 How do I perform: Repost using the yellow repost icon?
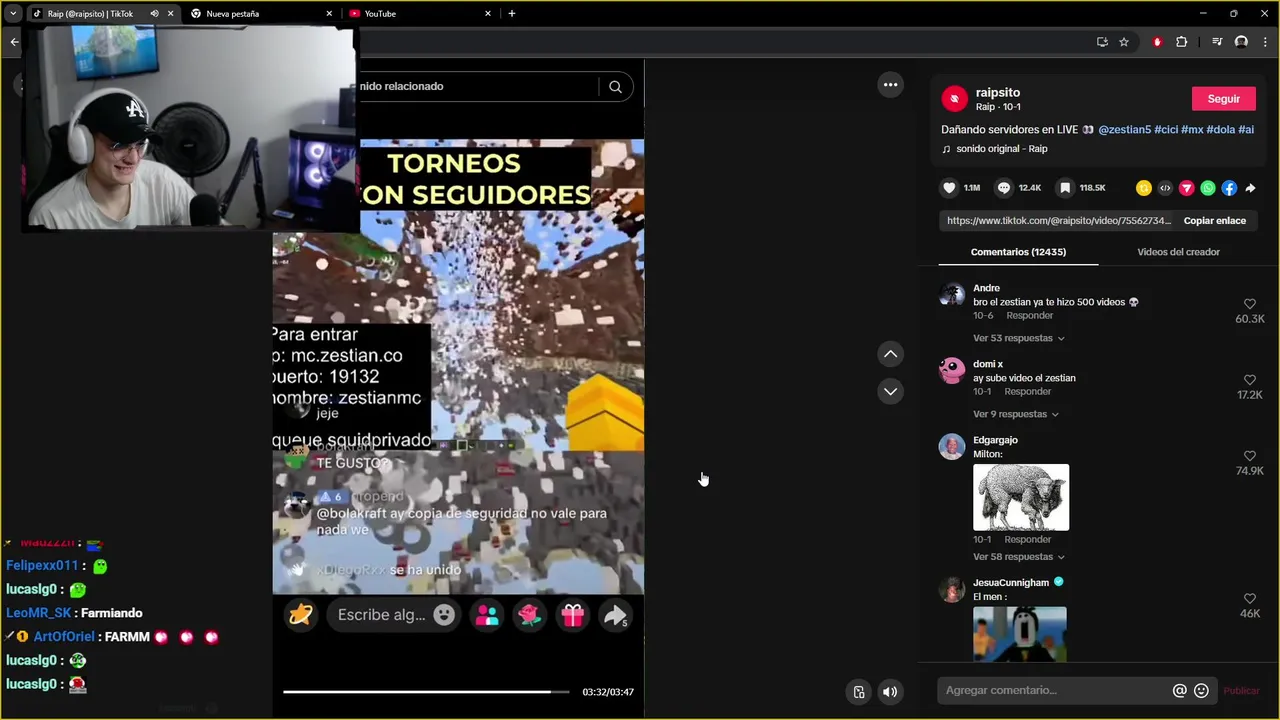coord(1144,188)
